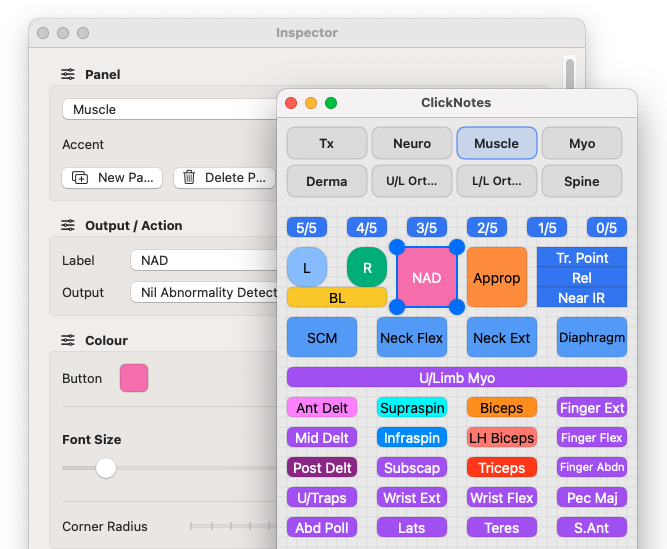Click the Subscap button
667x549 pixels.
412,467
